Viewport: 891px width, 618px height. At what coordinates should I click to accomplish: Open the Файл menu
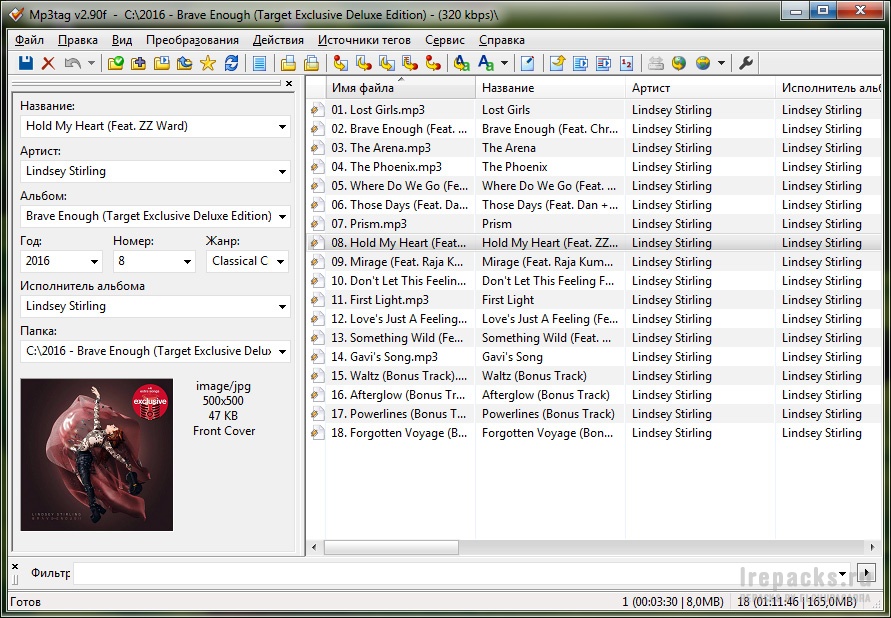[30, 40]
